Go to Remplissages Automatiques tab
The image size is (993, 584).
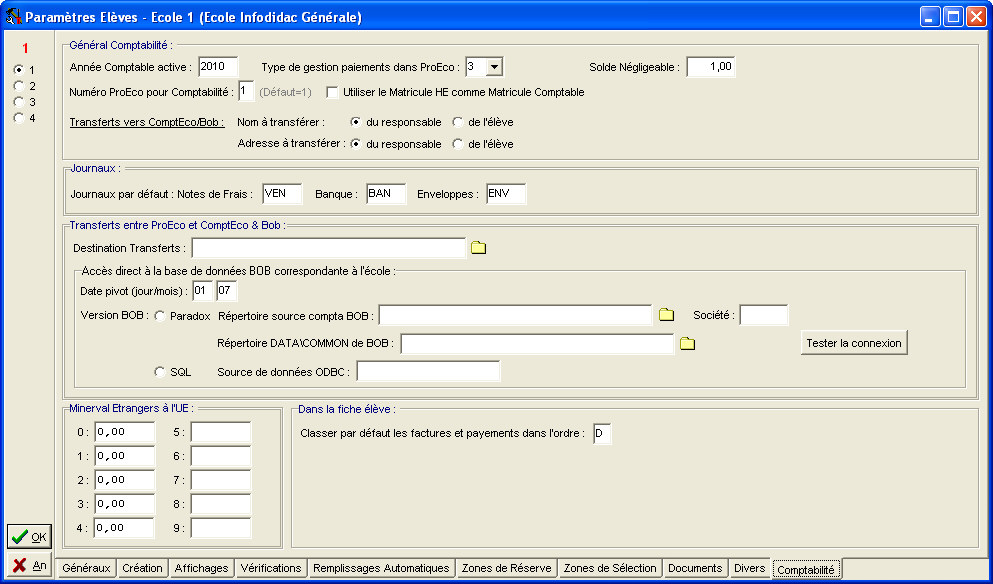pos(381,568)
